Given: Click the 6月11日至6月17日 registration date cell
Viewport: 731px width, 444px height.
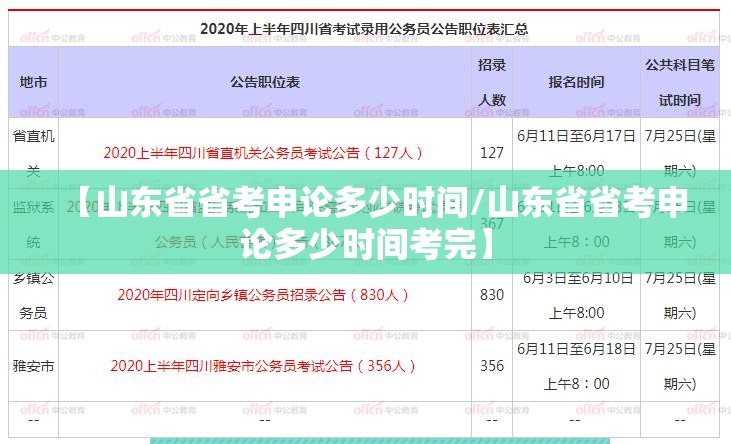Looking at the screenshot, I should (576, 135).
